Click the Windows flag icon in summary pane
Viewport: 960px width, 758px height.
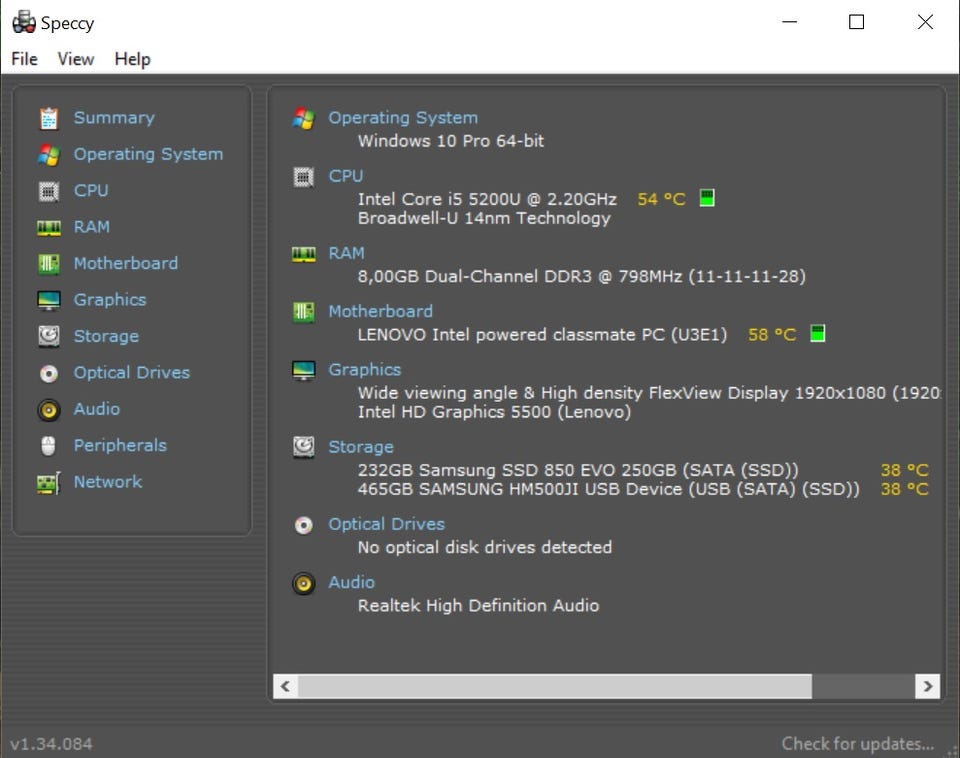click(304, 118)
